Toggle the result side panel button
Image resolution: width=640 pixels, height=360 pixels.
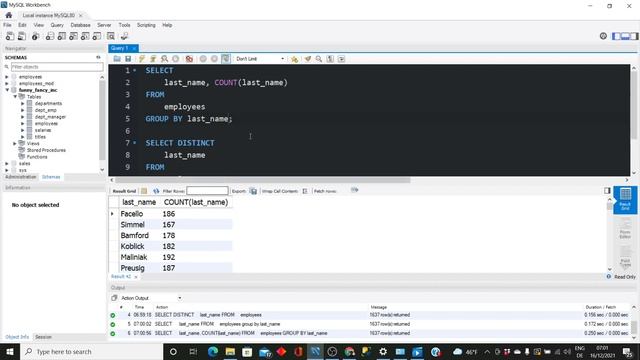tap(607, 191)
